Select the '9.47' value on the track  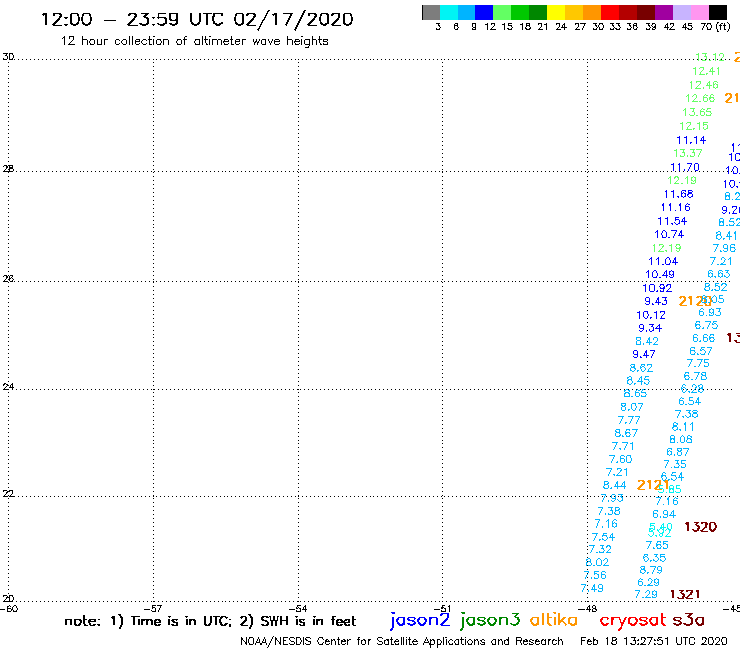point(644,354)
